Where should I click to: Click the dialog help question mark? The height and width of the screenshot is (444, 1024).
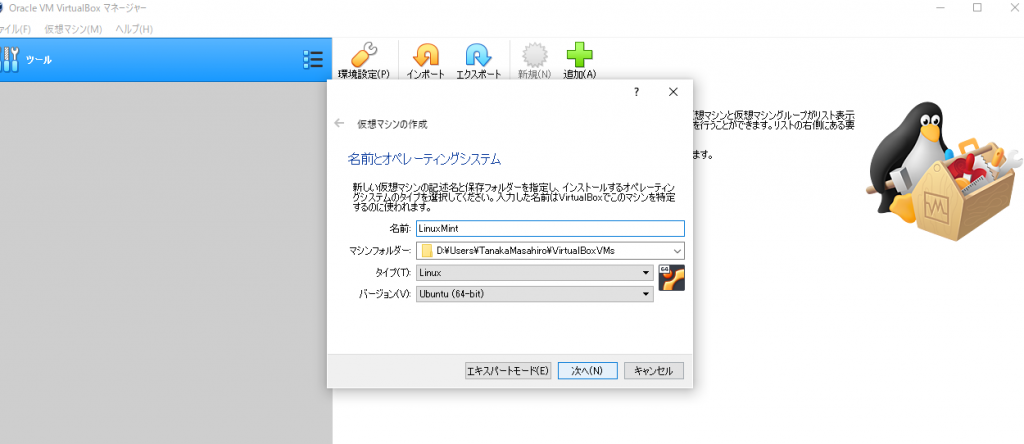(x=636, y=92)
